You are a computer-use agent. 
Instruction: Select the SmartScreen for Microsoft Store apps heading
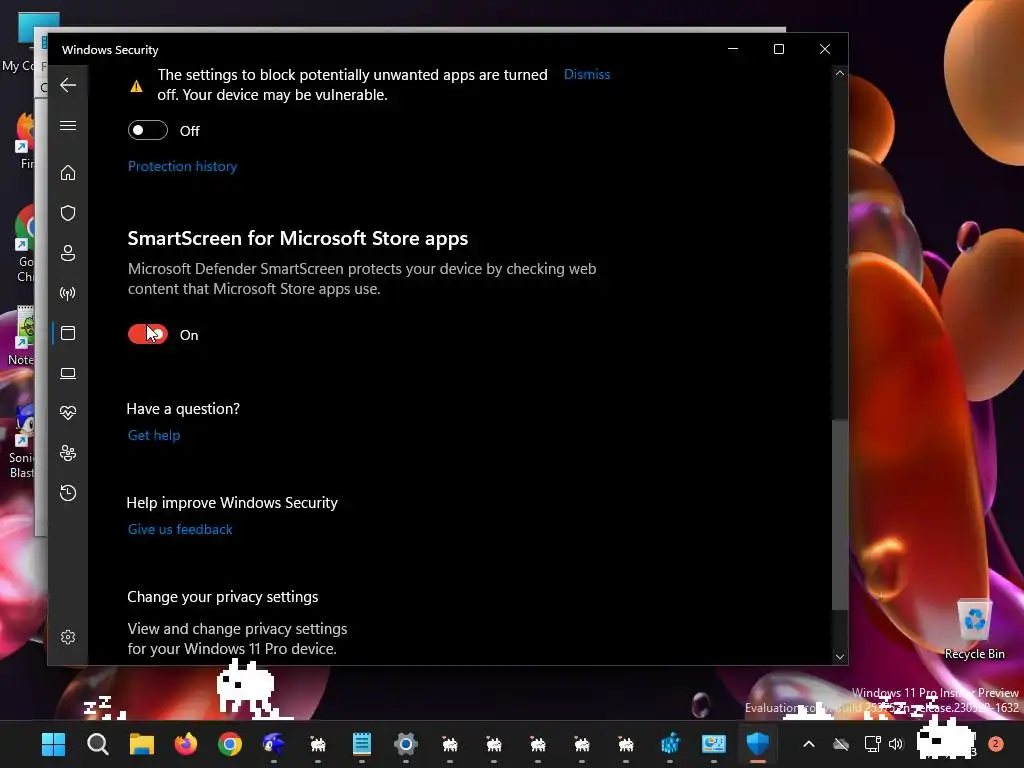pos(298,238)
